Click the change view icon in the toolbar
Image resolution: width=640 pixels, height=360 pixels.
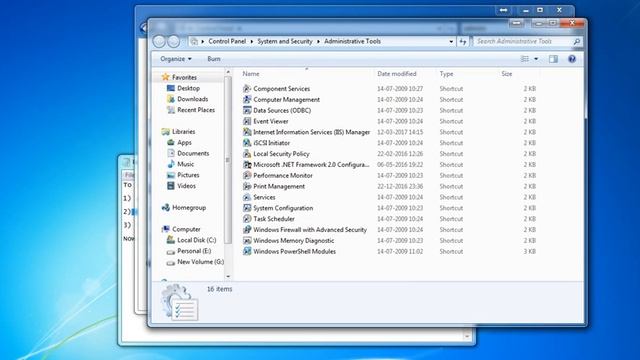[524, 59]
